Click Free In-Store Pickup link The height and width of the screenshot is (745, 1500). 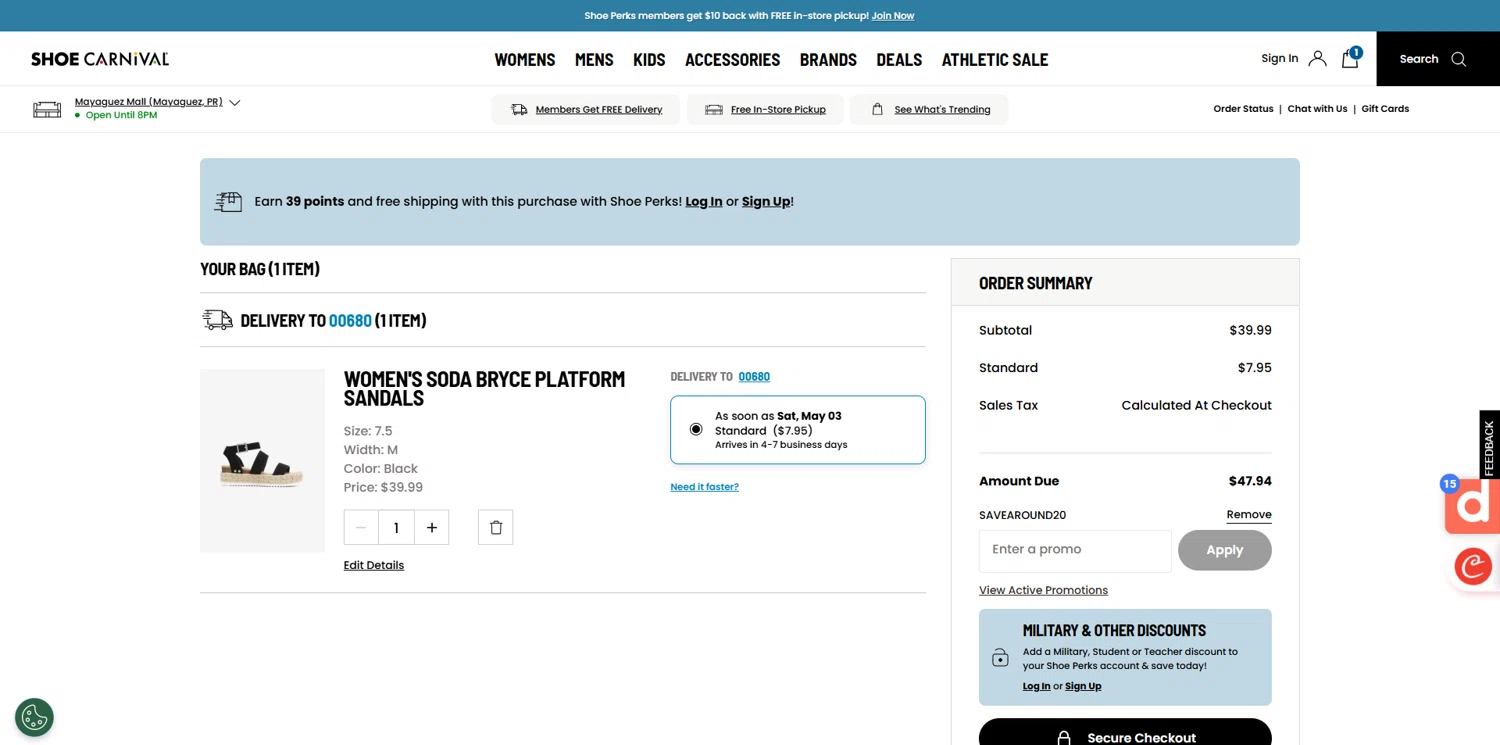pyautogui.click(x=778, y=110)
